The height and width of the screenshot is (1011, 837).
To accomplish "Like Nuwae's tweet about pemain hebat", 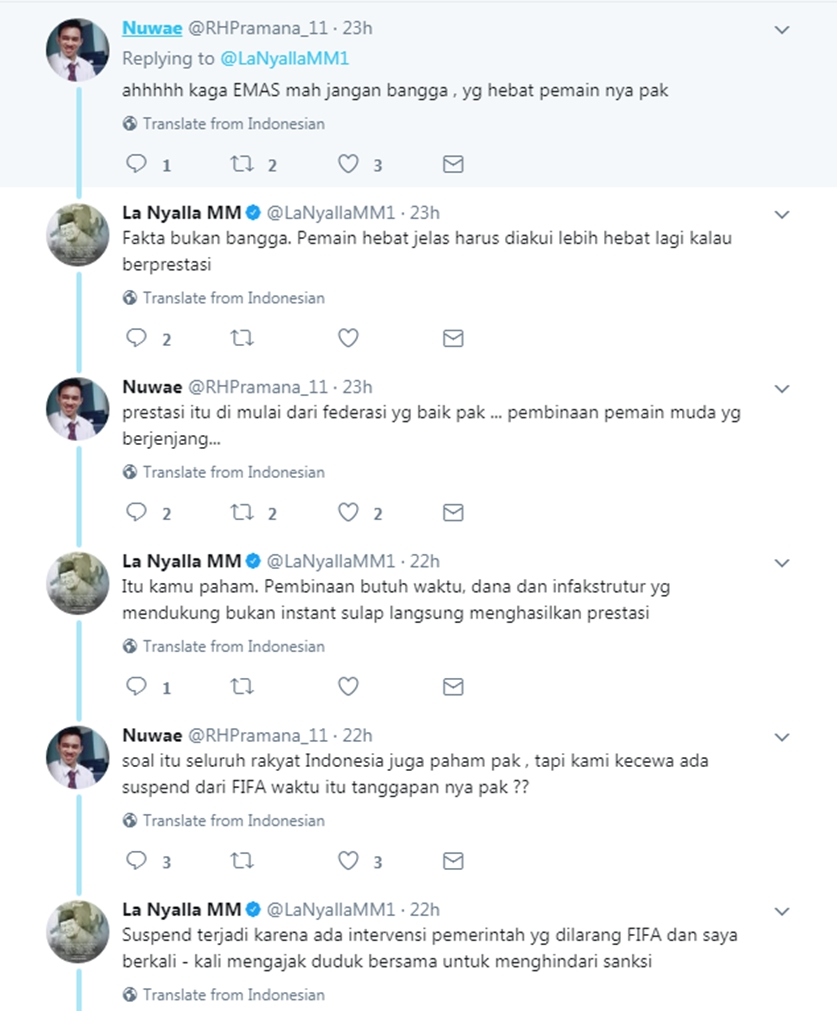I will (x=348, y=164).
